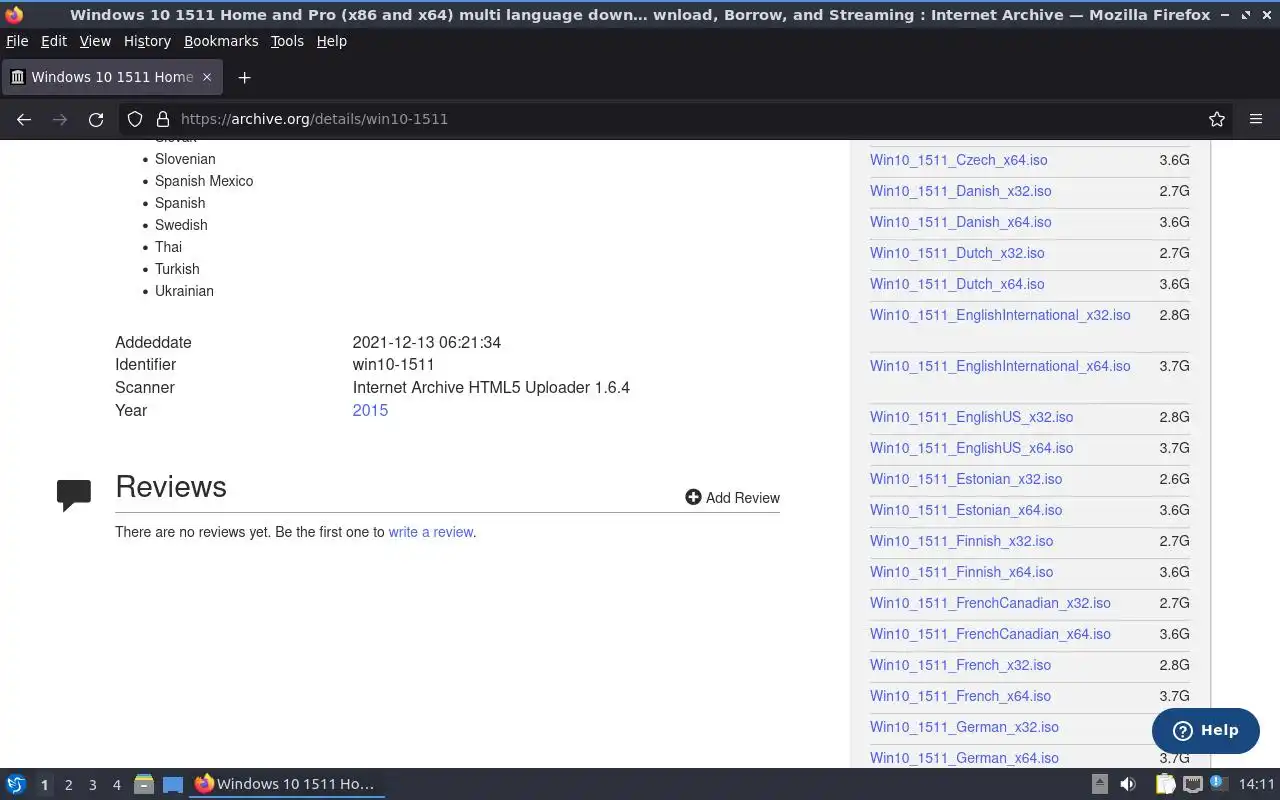Click the removable media eject tray icon

1100,784
